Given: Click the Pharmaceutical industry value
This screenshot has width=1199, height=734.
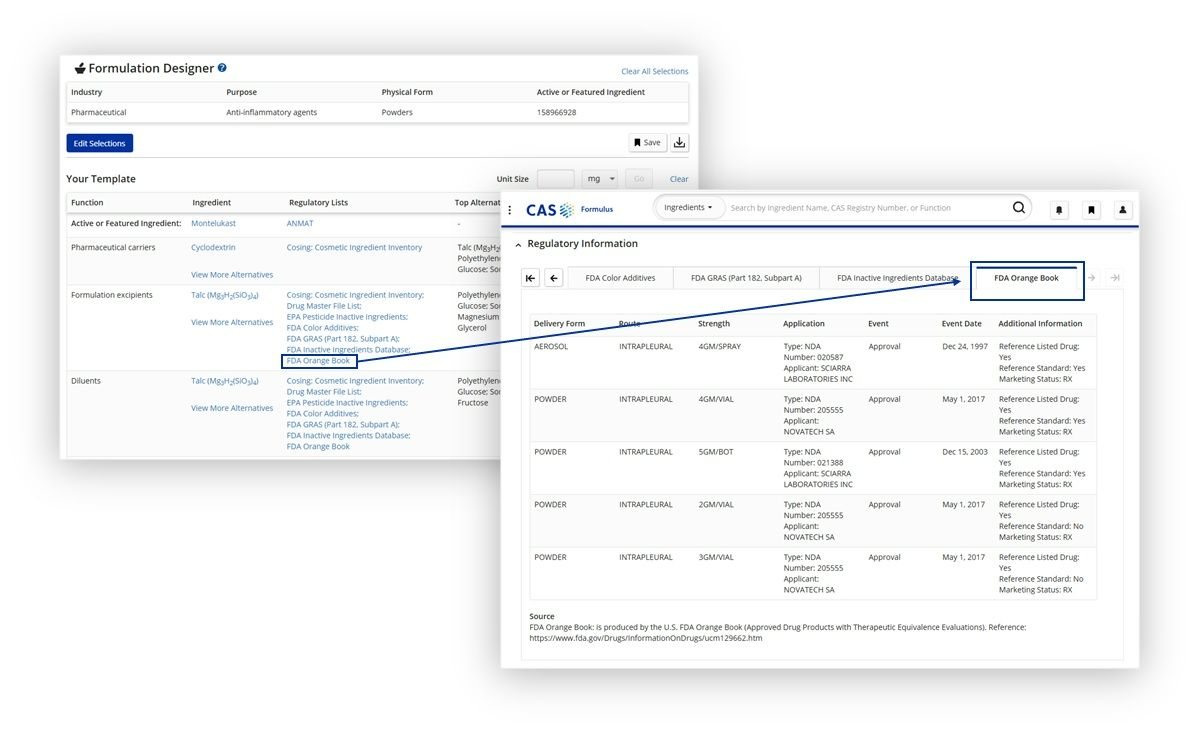Looking at the screenshot, I should (x=99, y=112).
